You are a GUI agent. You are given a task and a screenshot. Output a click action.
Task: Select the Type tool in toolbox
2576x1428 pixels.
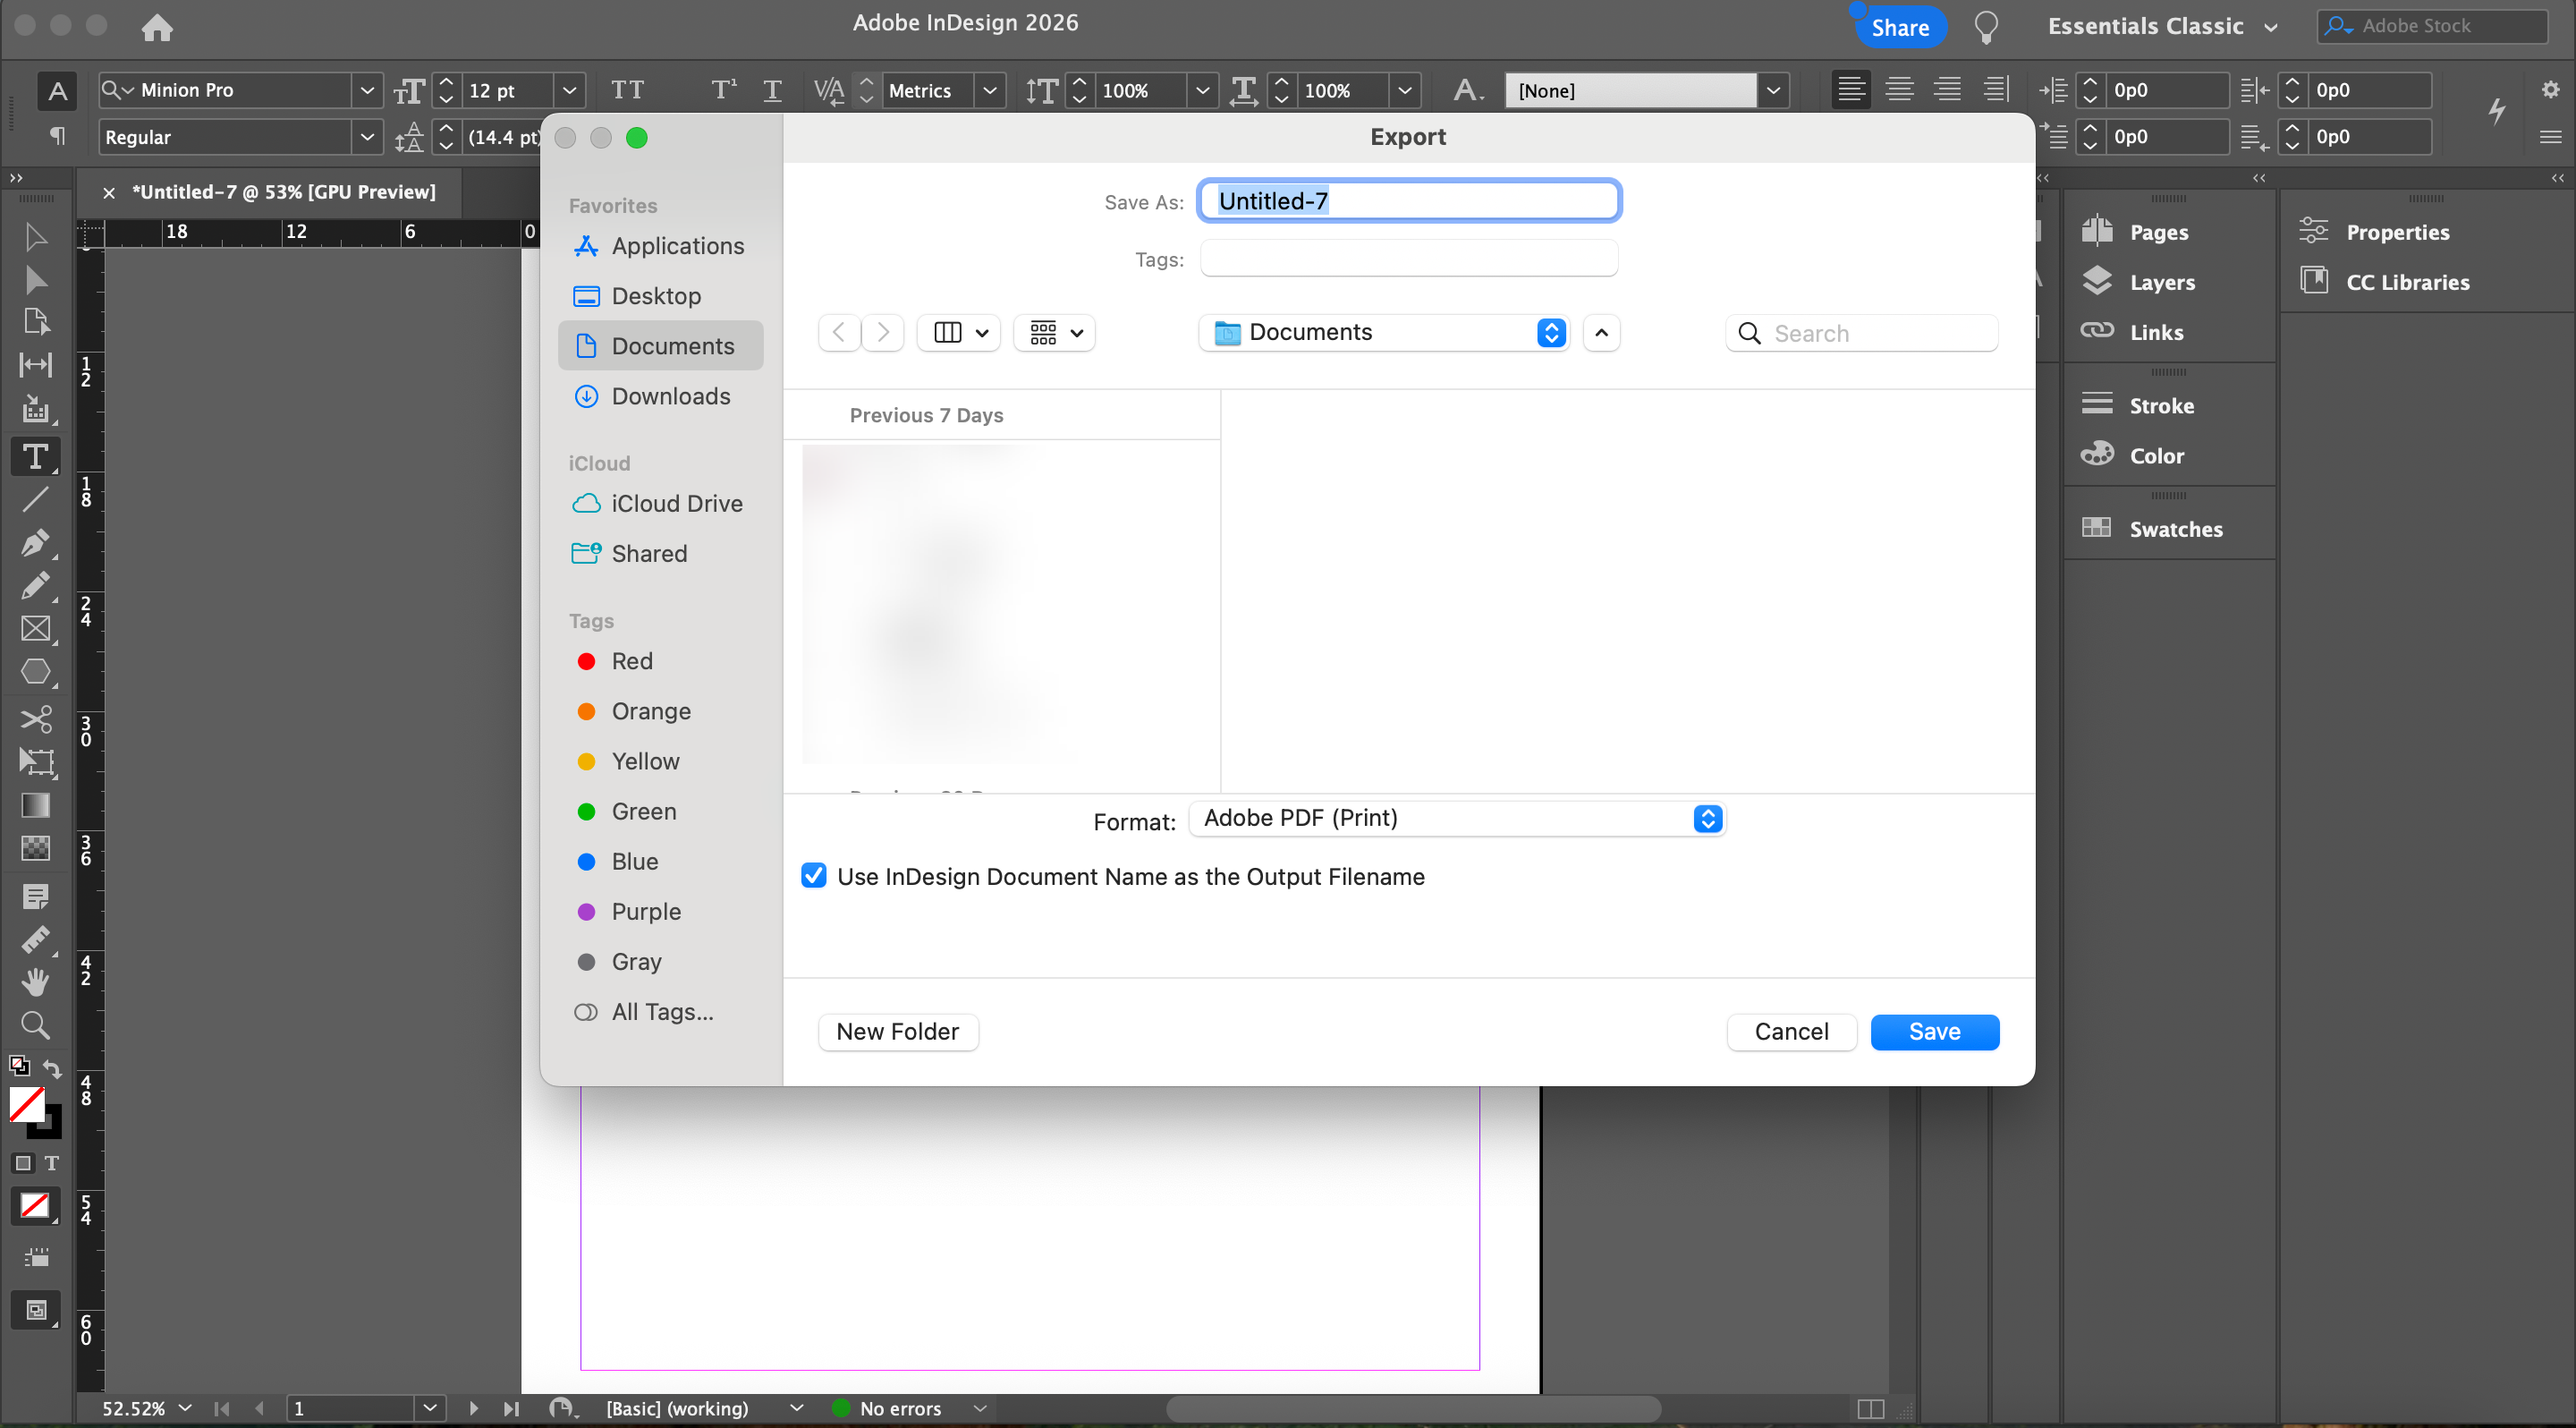click(35, 457)
